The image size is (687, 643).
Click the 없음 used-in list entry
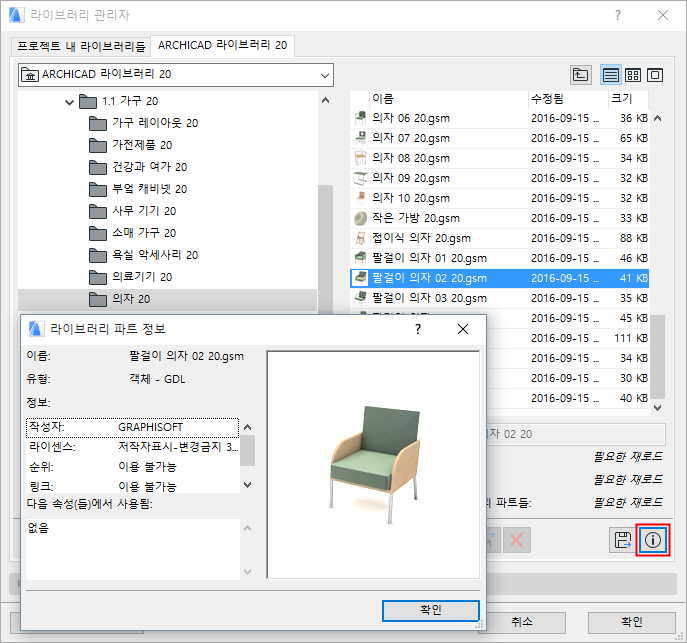(39, 528)
